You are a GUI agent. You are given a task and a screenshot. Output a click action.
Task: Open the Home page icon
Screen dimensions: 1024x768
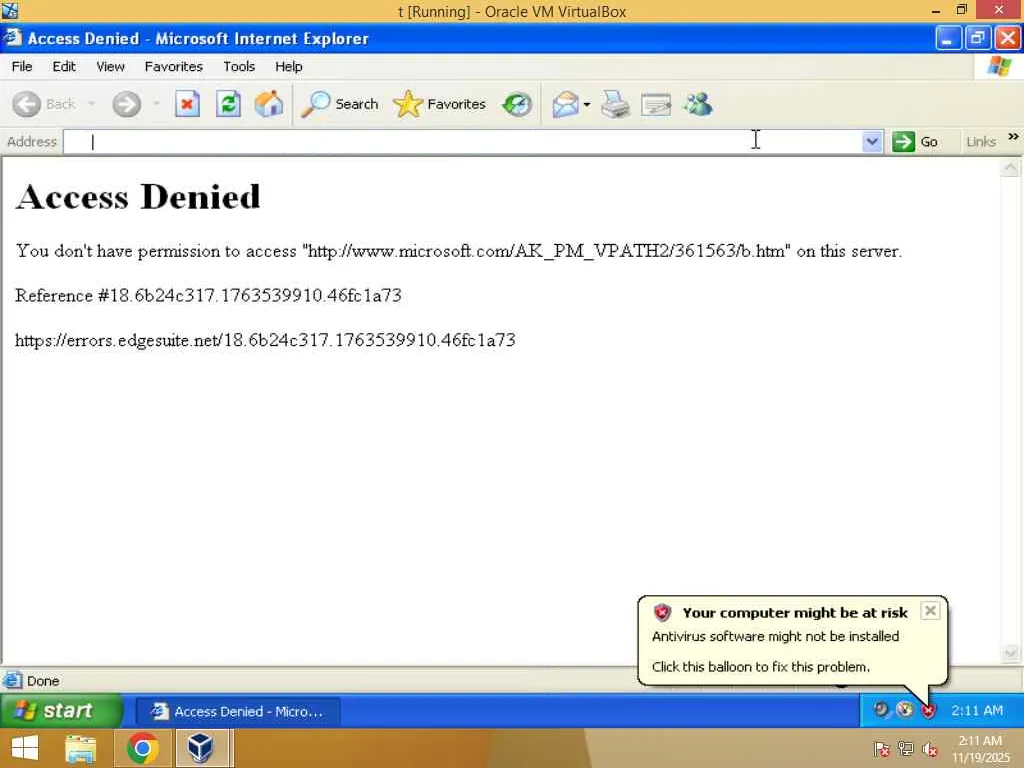pos(268,104)
